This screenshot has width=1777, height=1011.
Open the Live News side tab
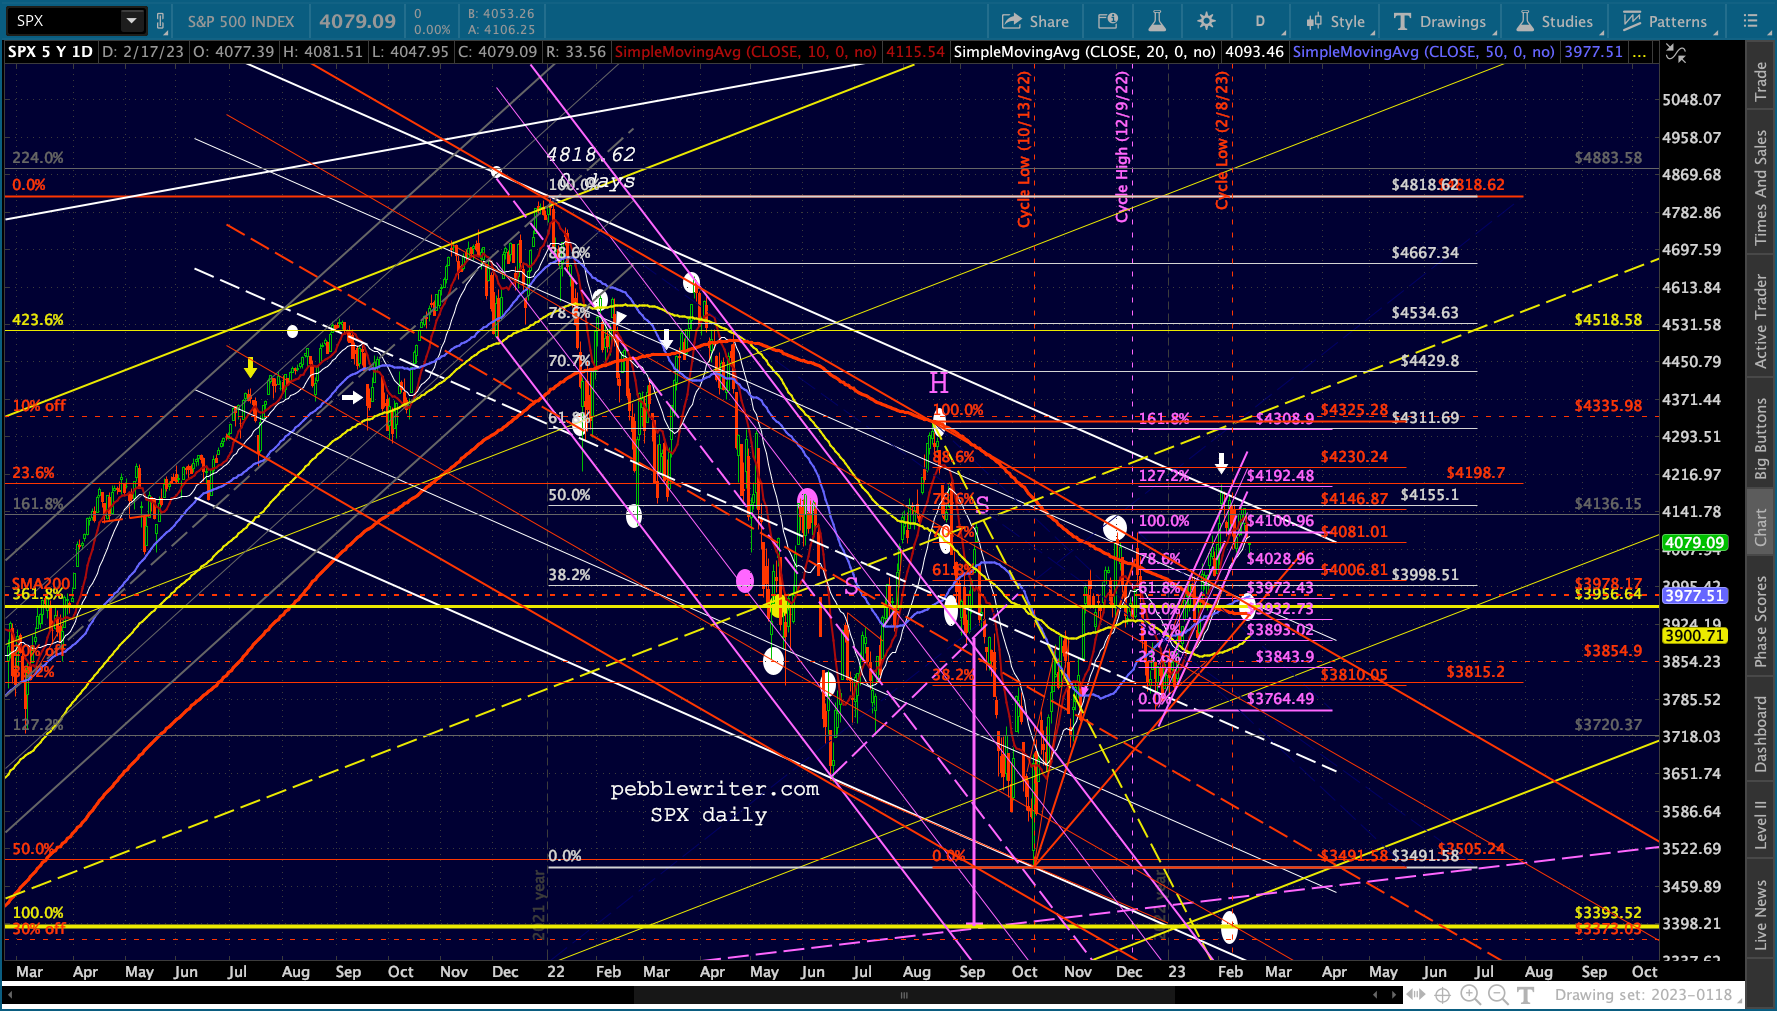[1761, 914]
